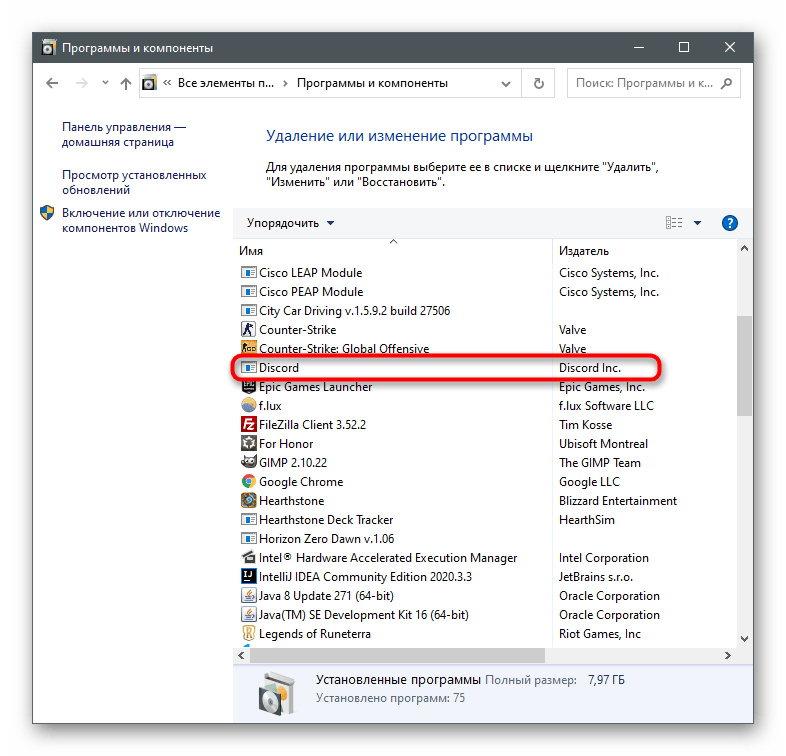Click the Google Chrome icon
This screenshot has width=786, height=756.
tap(249, 481)
